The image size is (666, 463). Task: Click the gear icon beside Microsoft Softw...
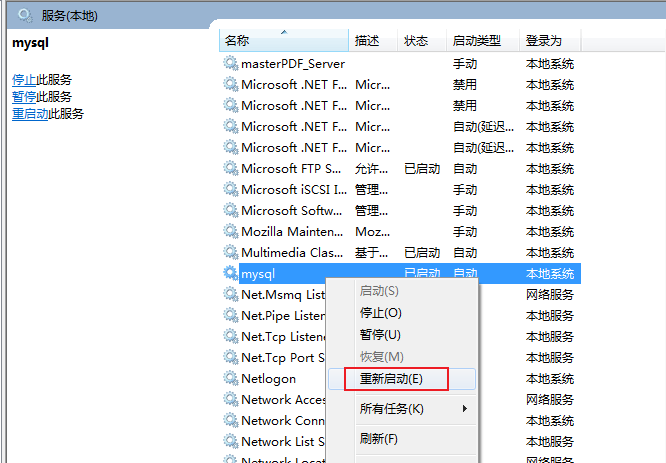pyautogui.click(x=231, y=210)
